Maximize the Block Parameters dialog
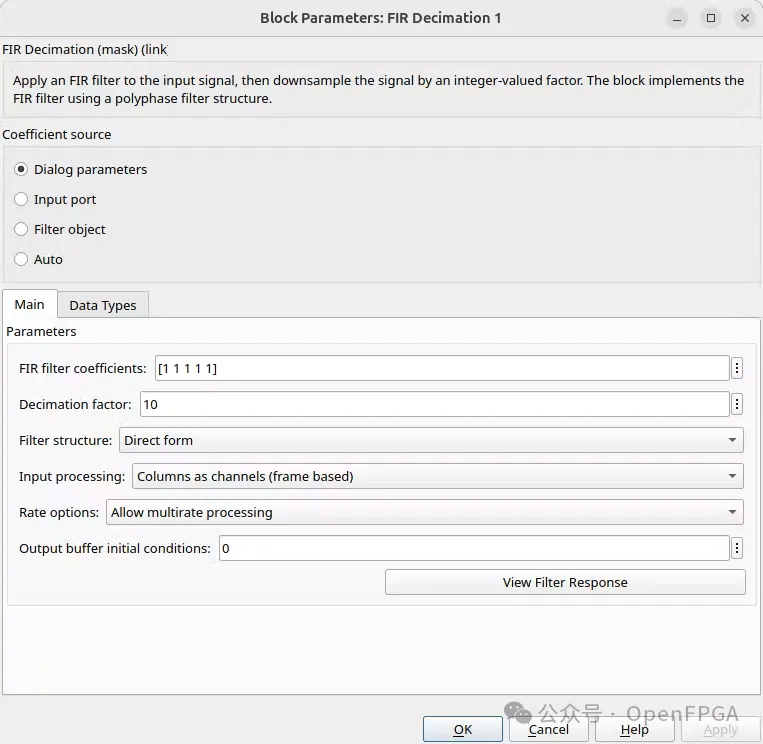The image size is (763, 744). click(711, 18)
